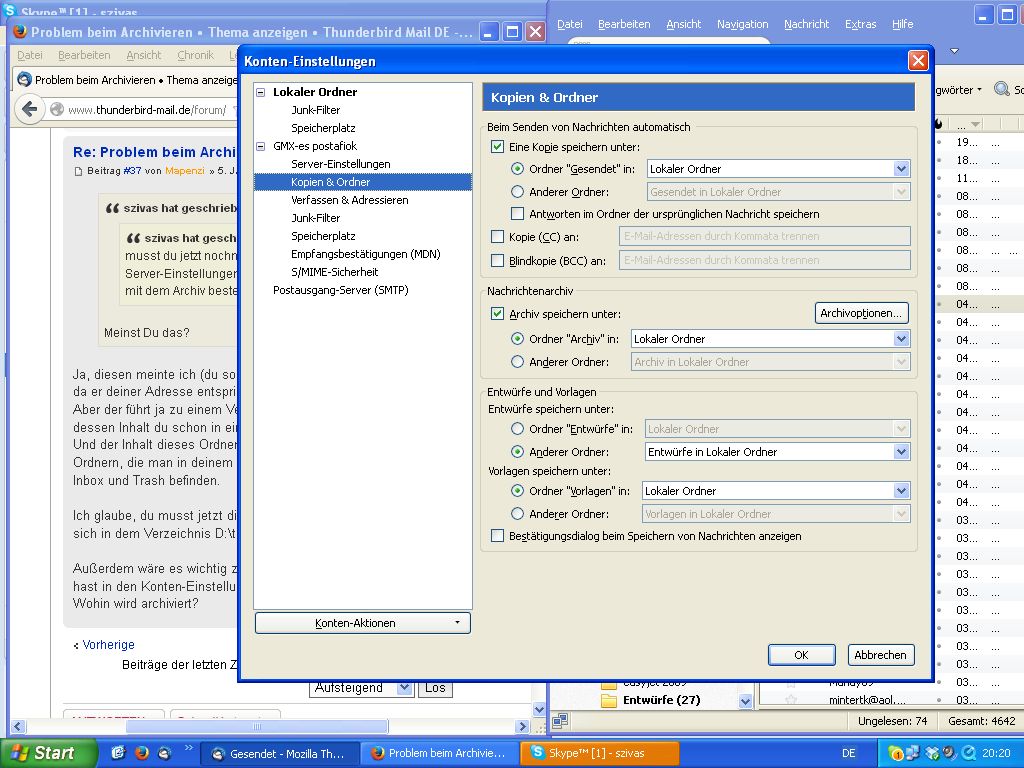Open Entwürfe in Lokaler Ordner dropdown
Screen dimensions: 1024x768
click(x=777, y=451)
